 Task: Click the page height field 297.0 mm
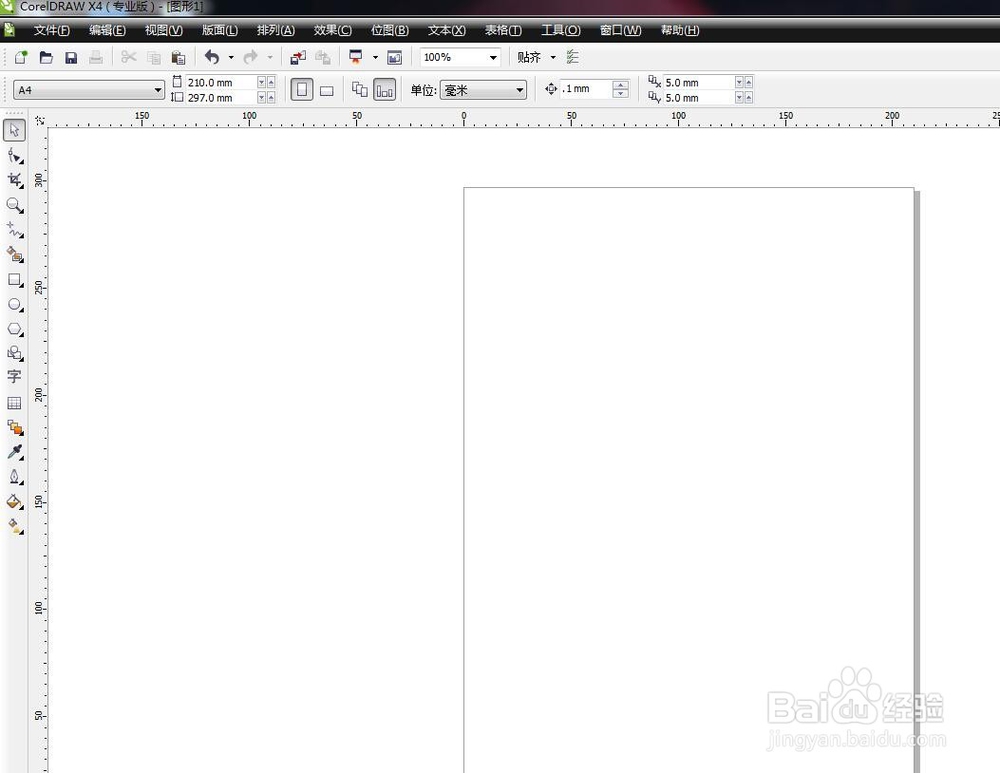(221, 98)
